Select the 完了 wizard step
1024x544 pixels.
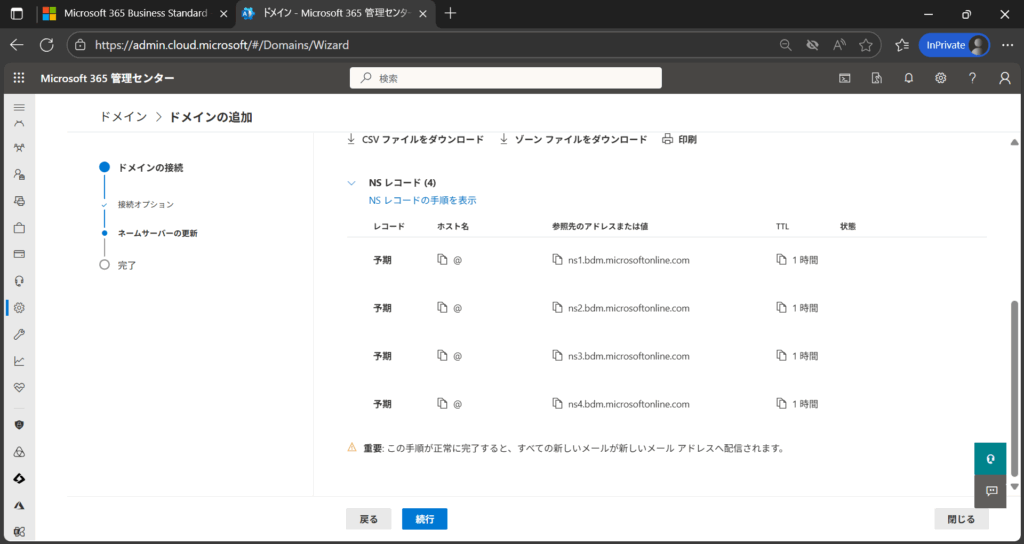coord(126,265)
